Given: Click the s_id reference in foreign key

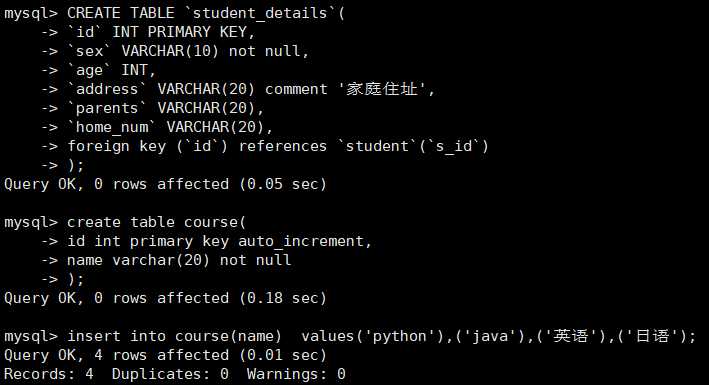Looking at the screenshot, I should coord(454,146).
